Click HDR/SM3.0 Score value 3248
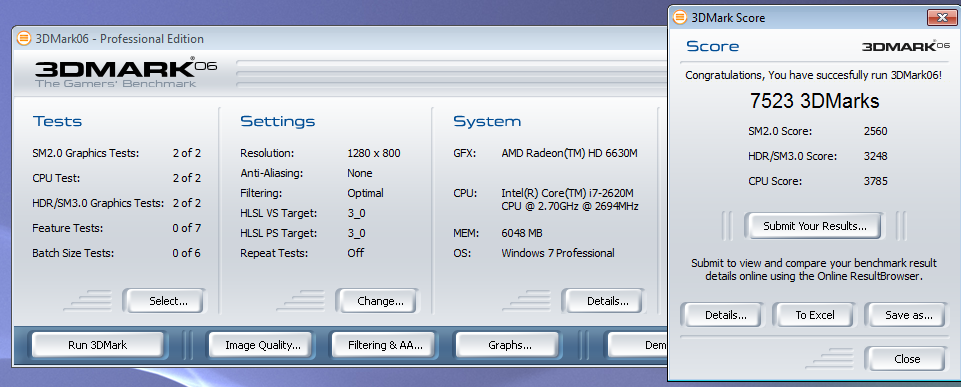 click(876, 156)
